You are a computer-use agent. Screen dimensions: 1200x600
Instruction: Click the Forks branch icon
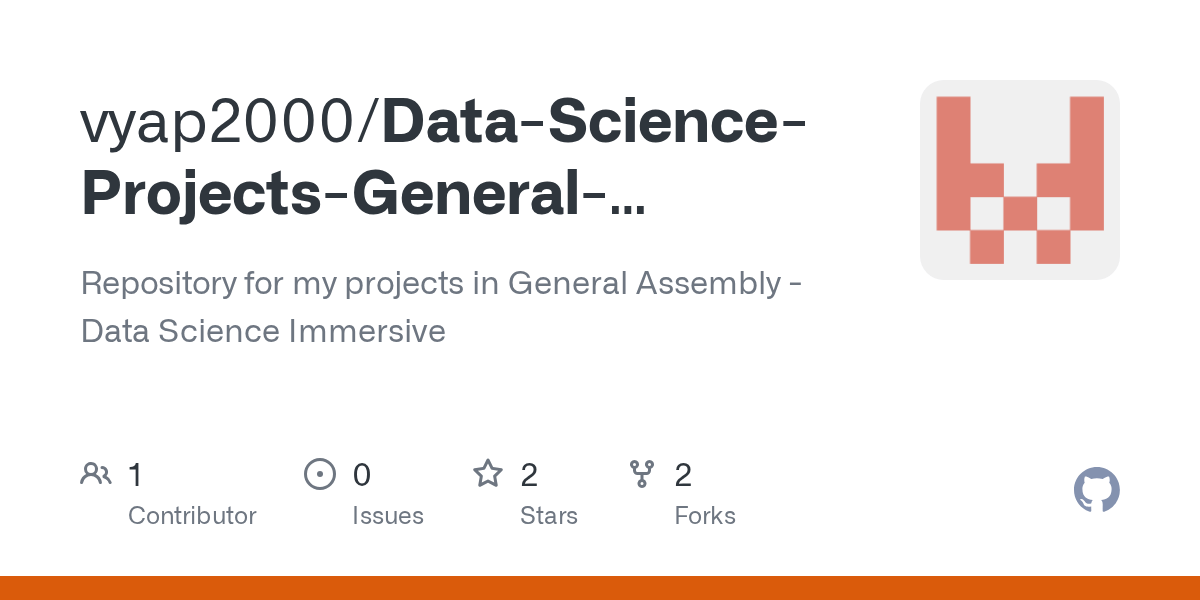click(x=642, y=474)
